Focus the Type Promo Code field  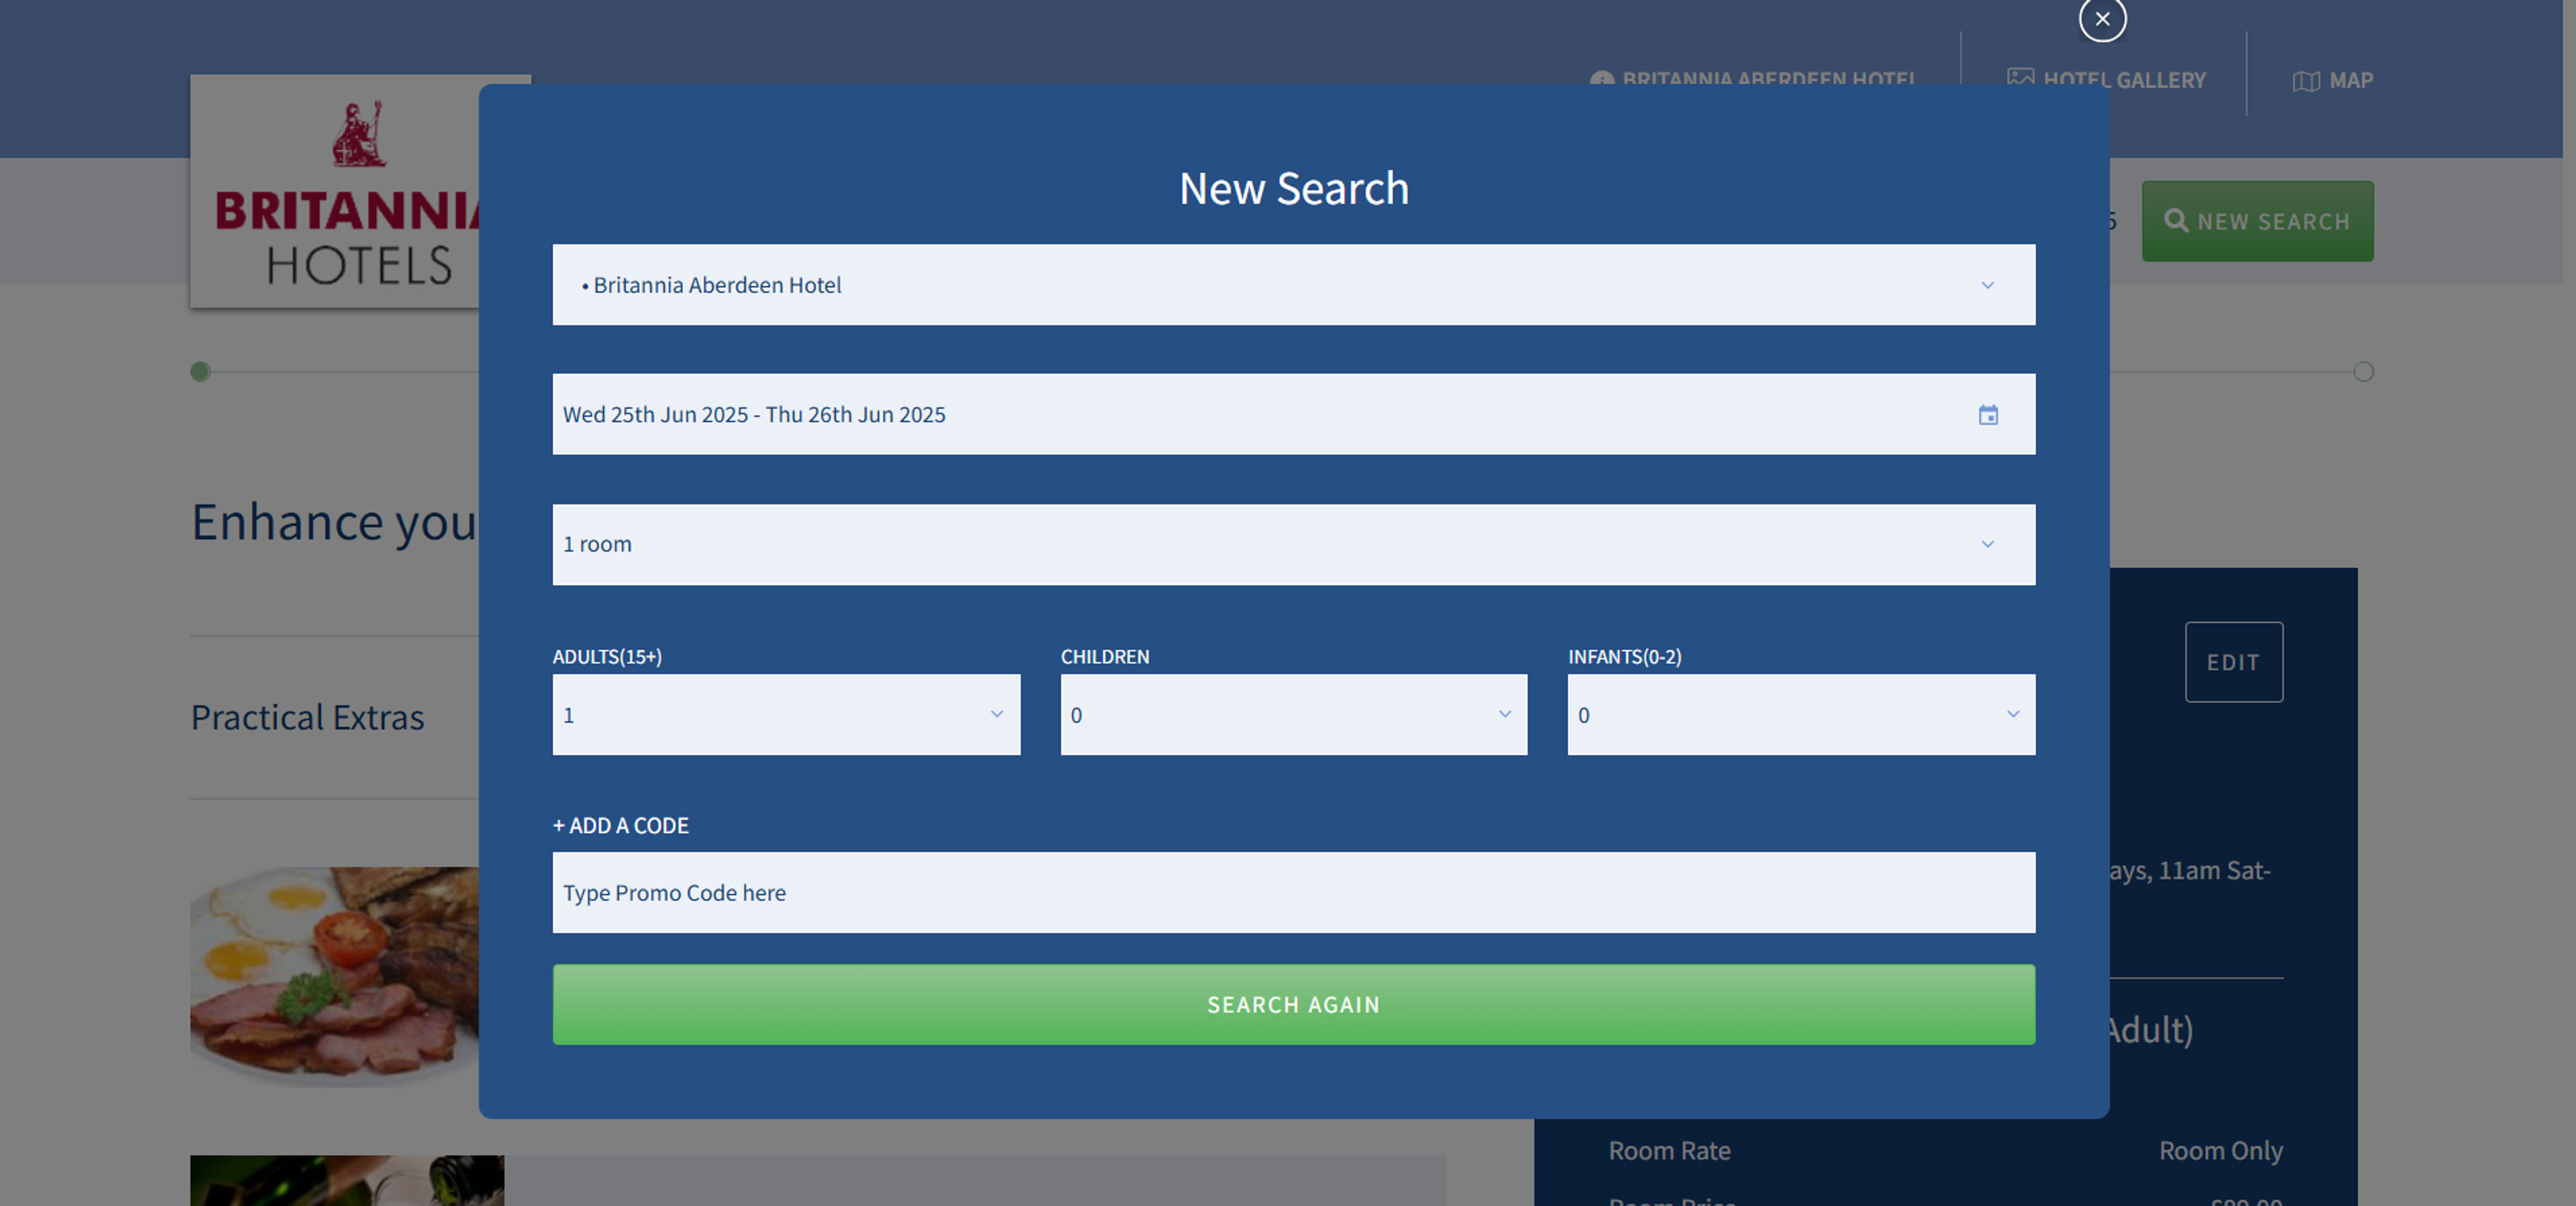coord(1293,893)
